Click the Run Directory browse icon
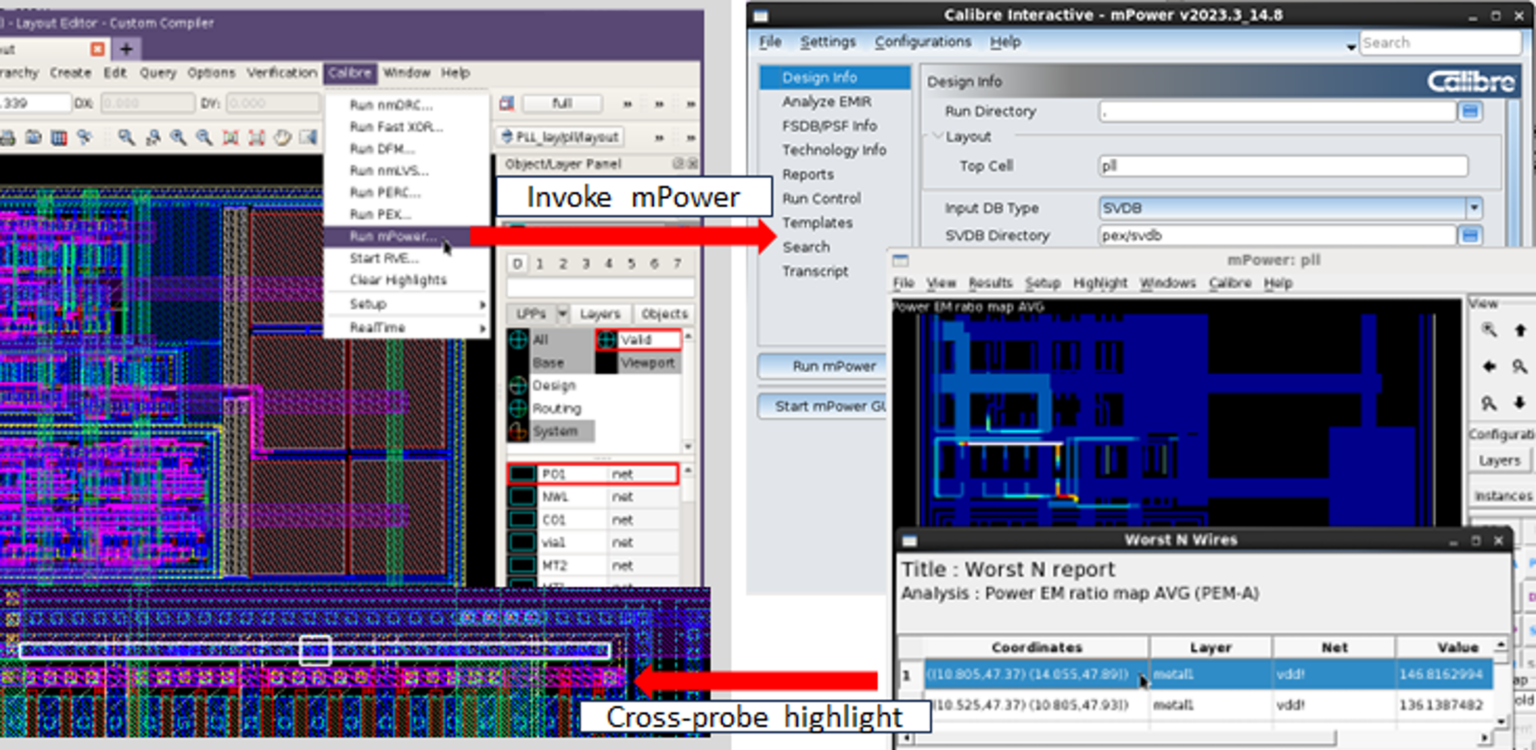 pos(1468,111)
